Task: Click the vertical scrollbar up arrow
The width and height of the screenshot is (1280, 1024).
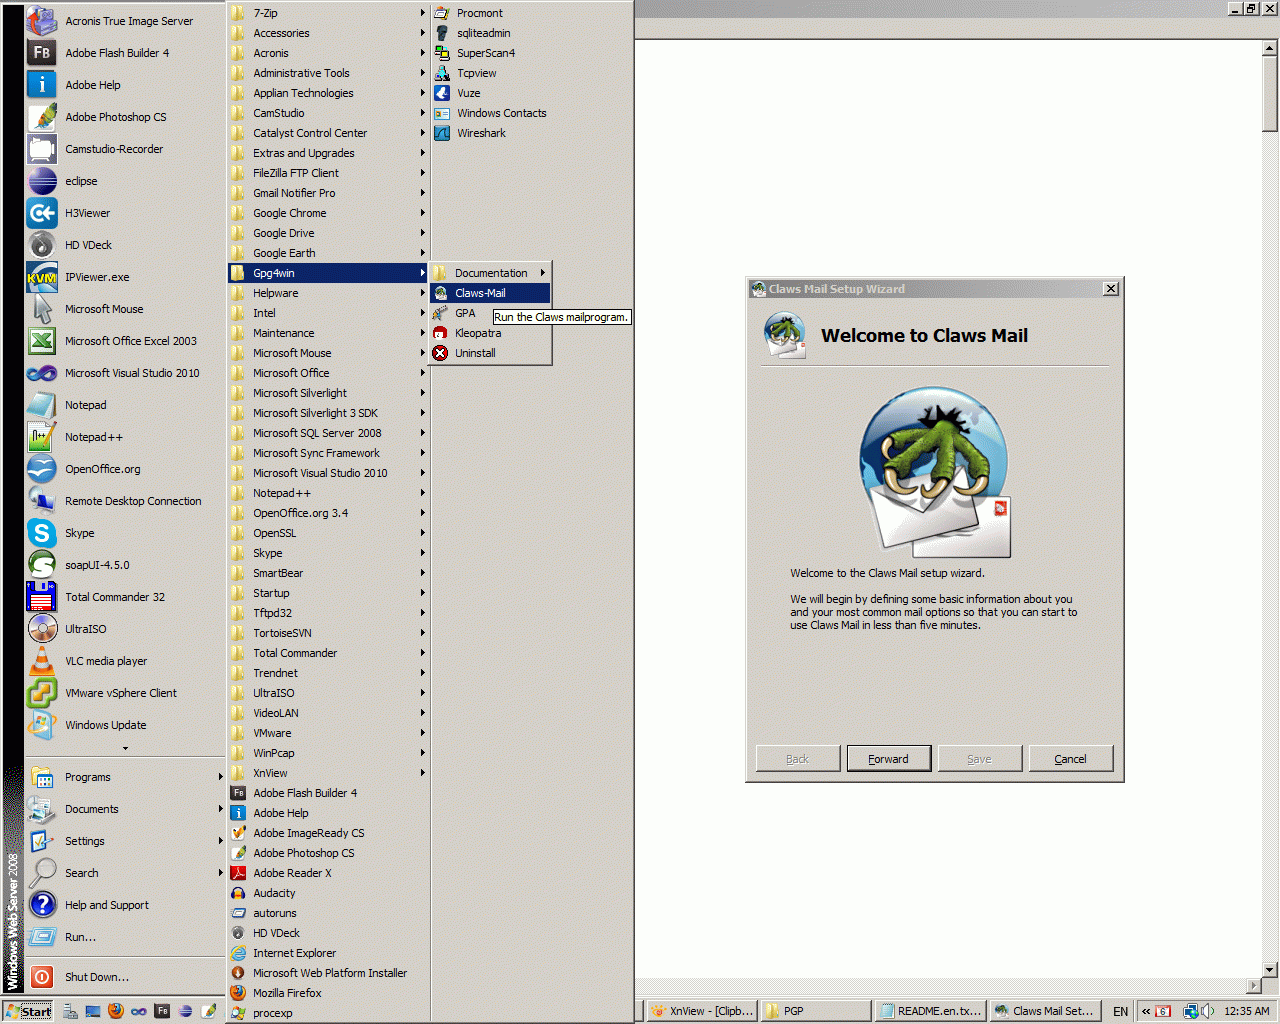Action: 1270,48
